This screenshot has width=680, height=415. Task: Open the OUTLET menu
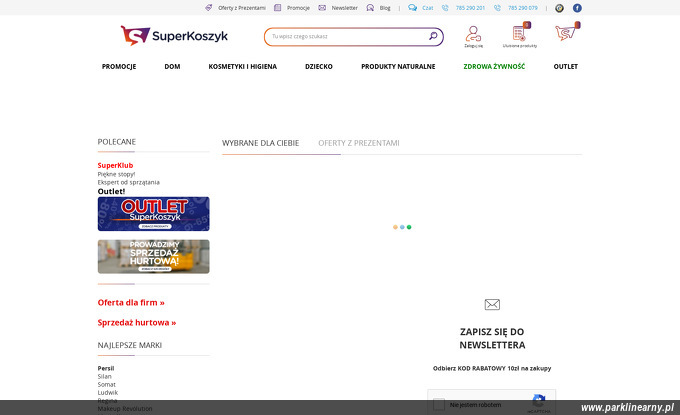(566, 66)
